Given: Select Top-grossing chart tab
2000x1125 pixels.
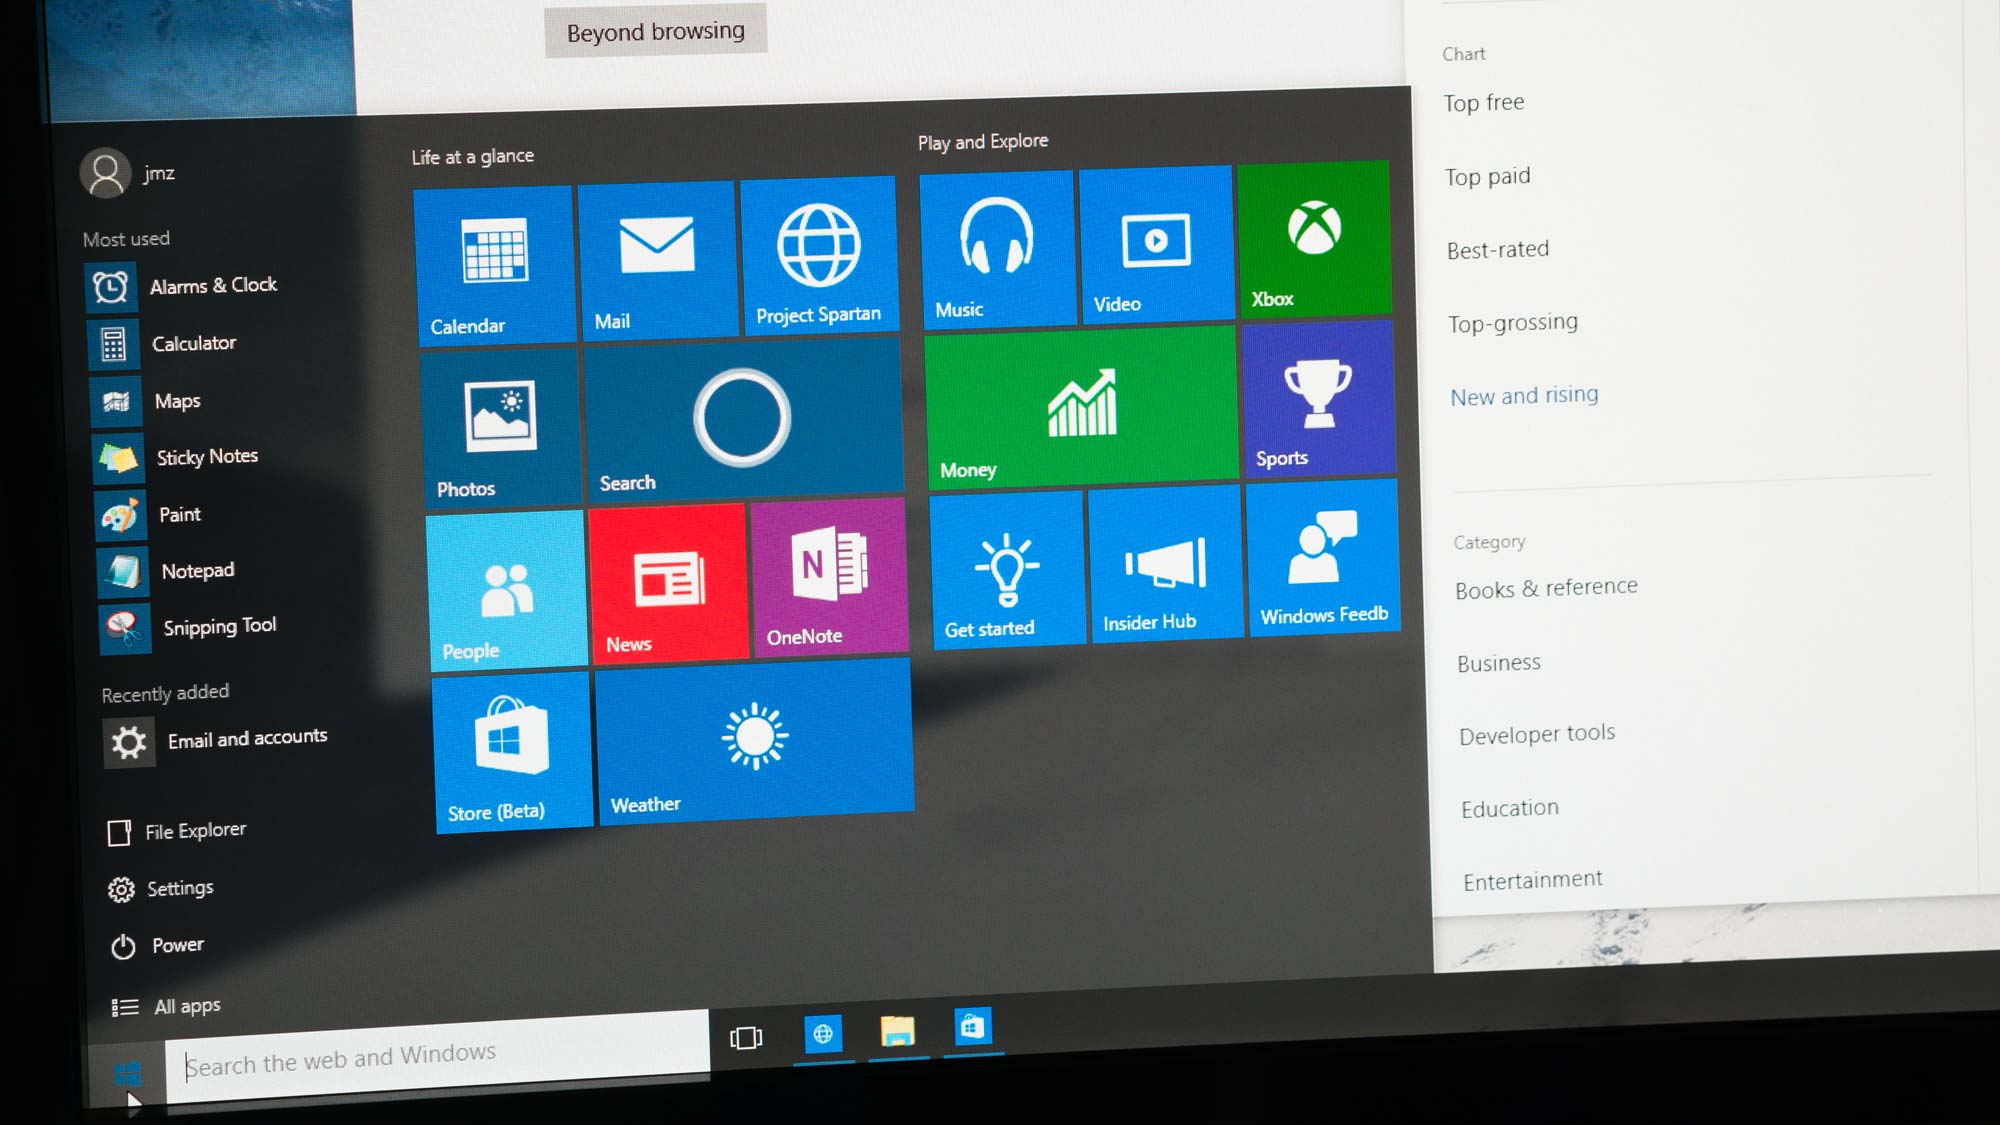Looking at the screenshot, I should [x=1510, y=321].
